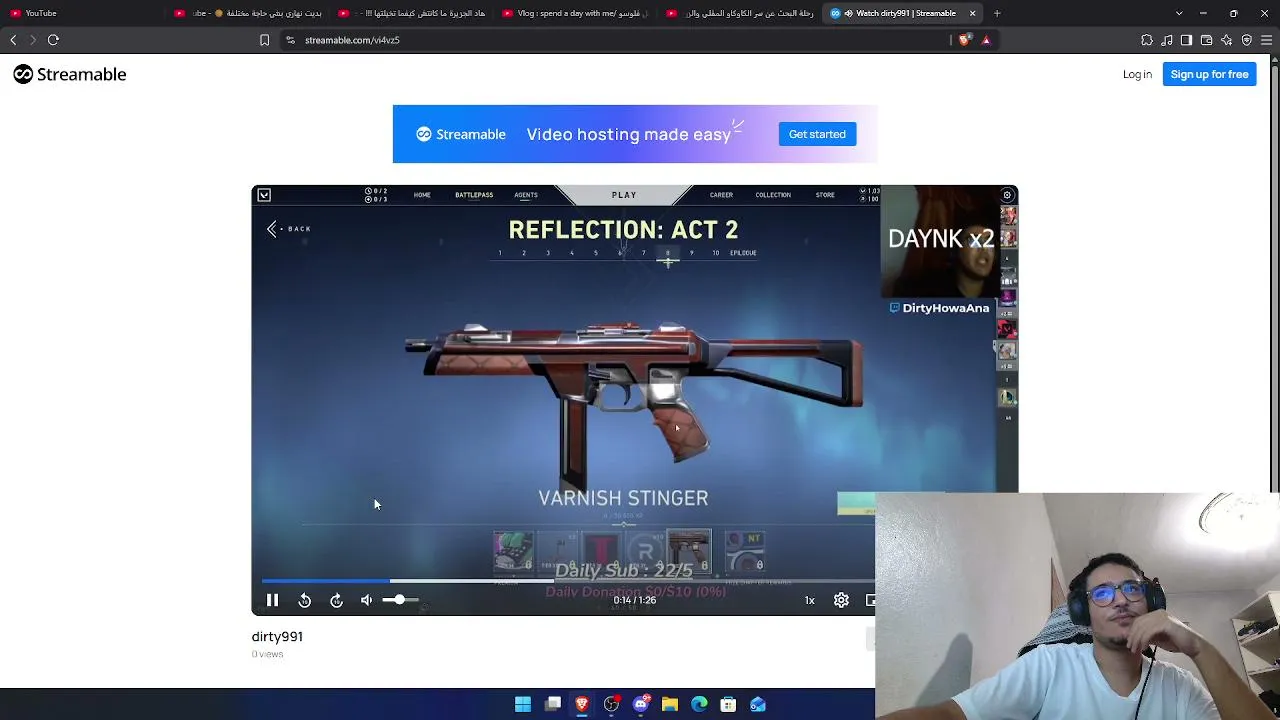Click the Streamable logo in the header

(x=70, y=74)
